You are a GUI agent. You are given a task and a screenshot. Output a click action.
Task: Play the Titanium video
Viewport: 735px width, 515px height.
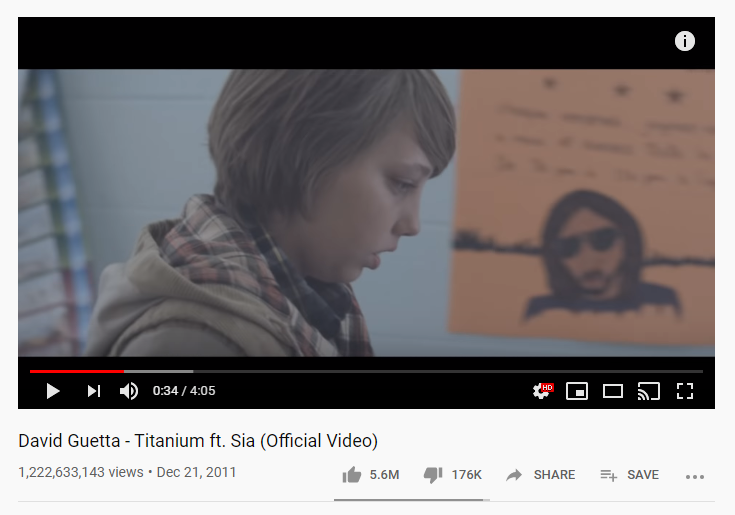[53, 391]
